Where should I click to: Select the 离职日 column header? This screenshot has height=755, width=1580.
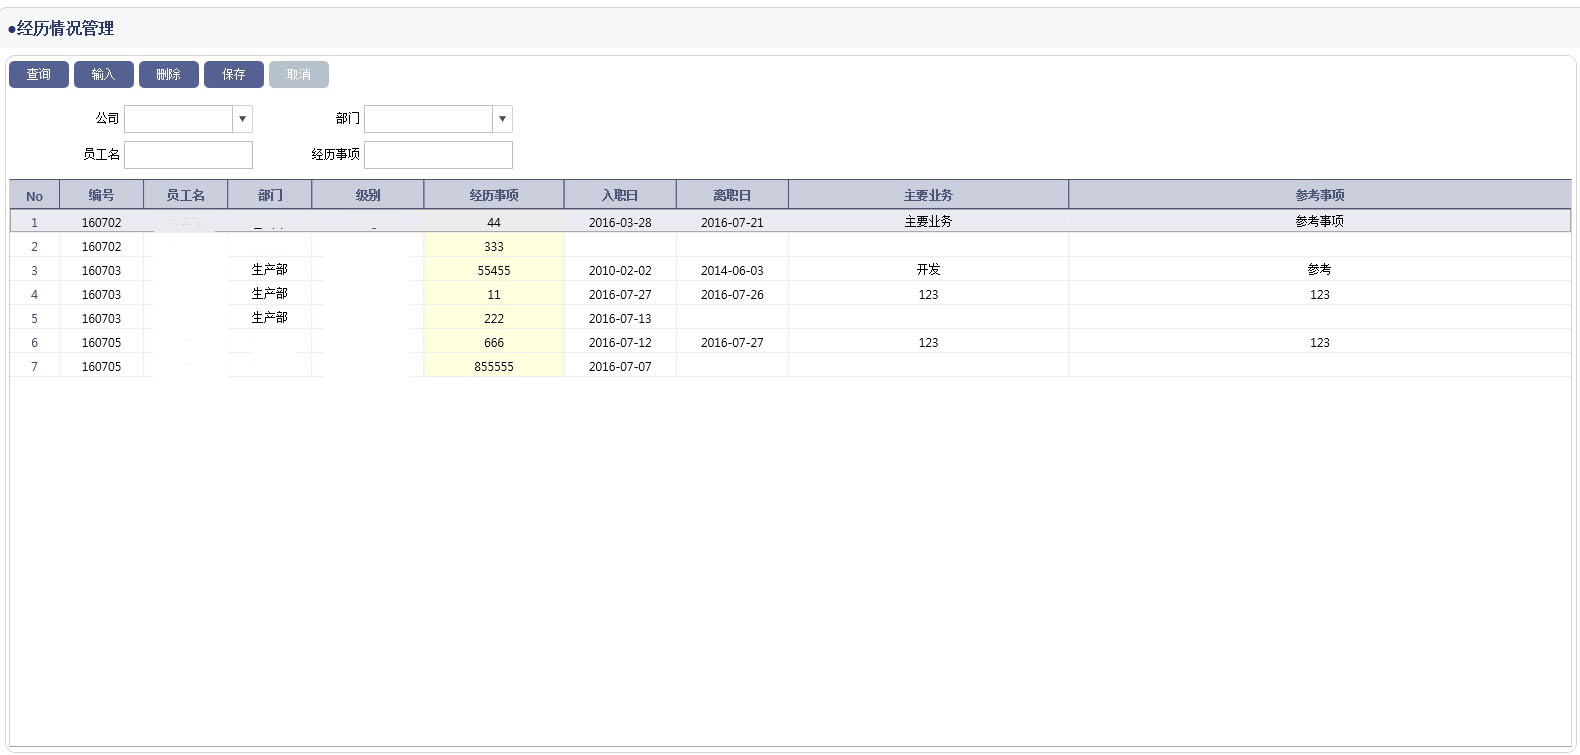tap(732, 195)
